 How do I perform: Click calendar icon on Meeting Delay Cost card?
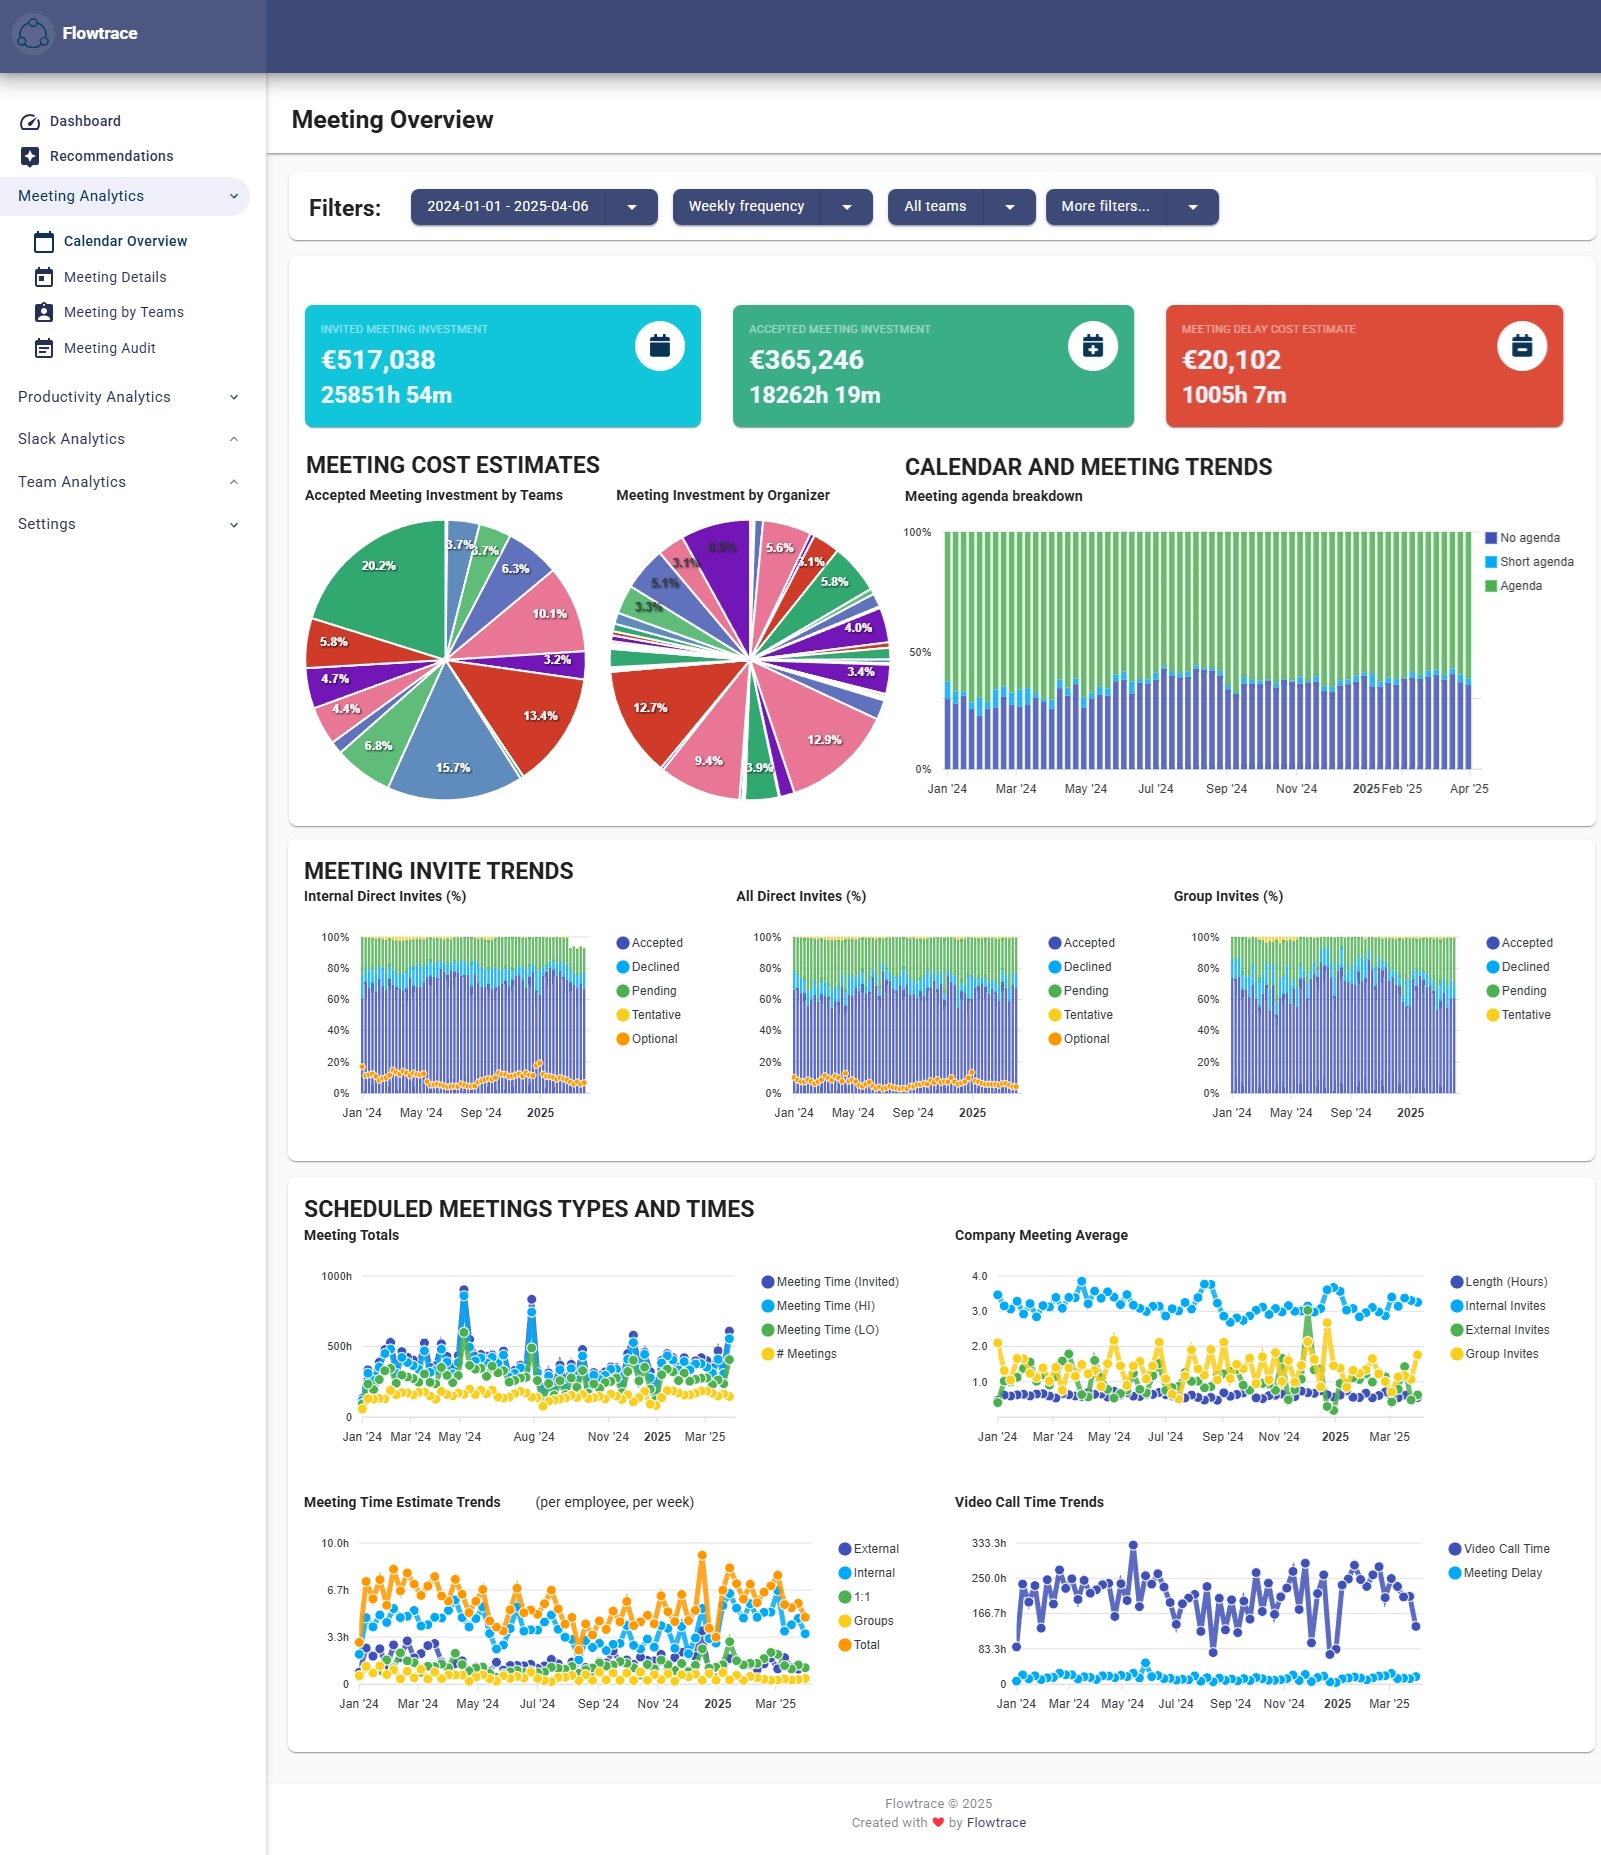[1521, 347]
